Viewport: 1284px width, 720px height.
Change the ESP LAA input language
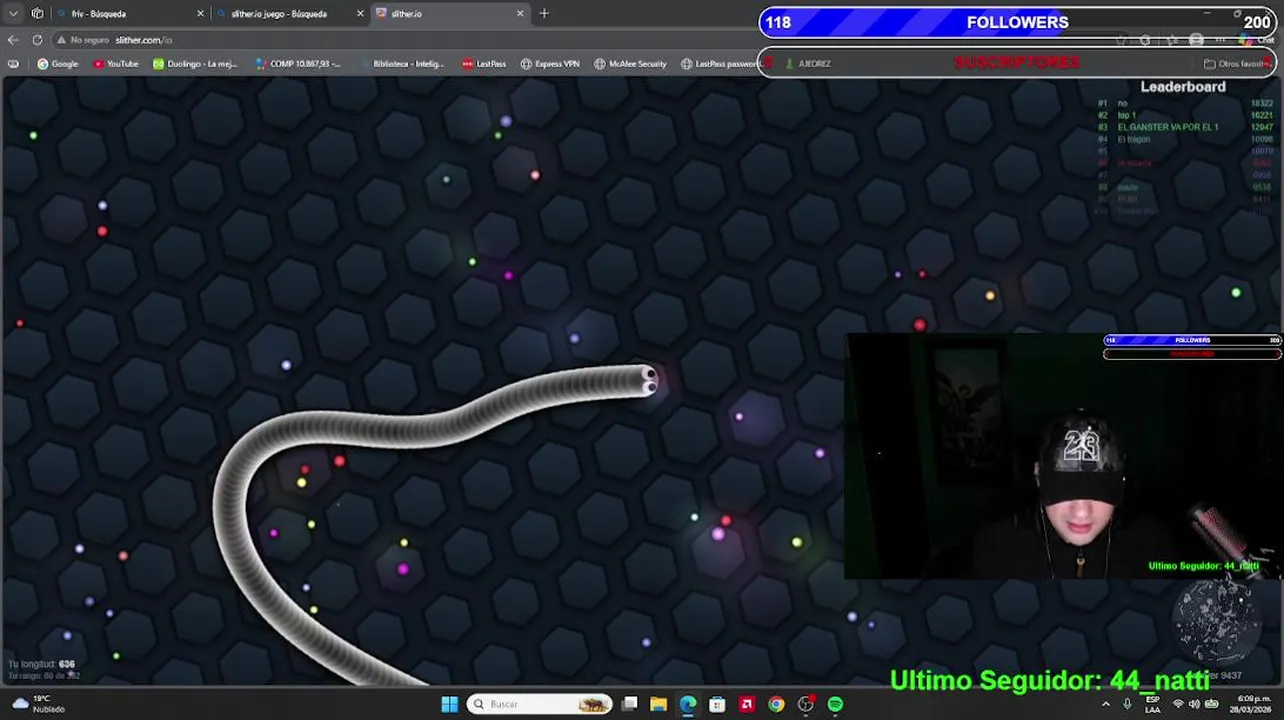pyautogui.click(x=1153, y=704)
